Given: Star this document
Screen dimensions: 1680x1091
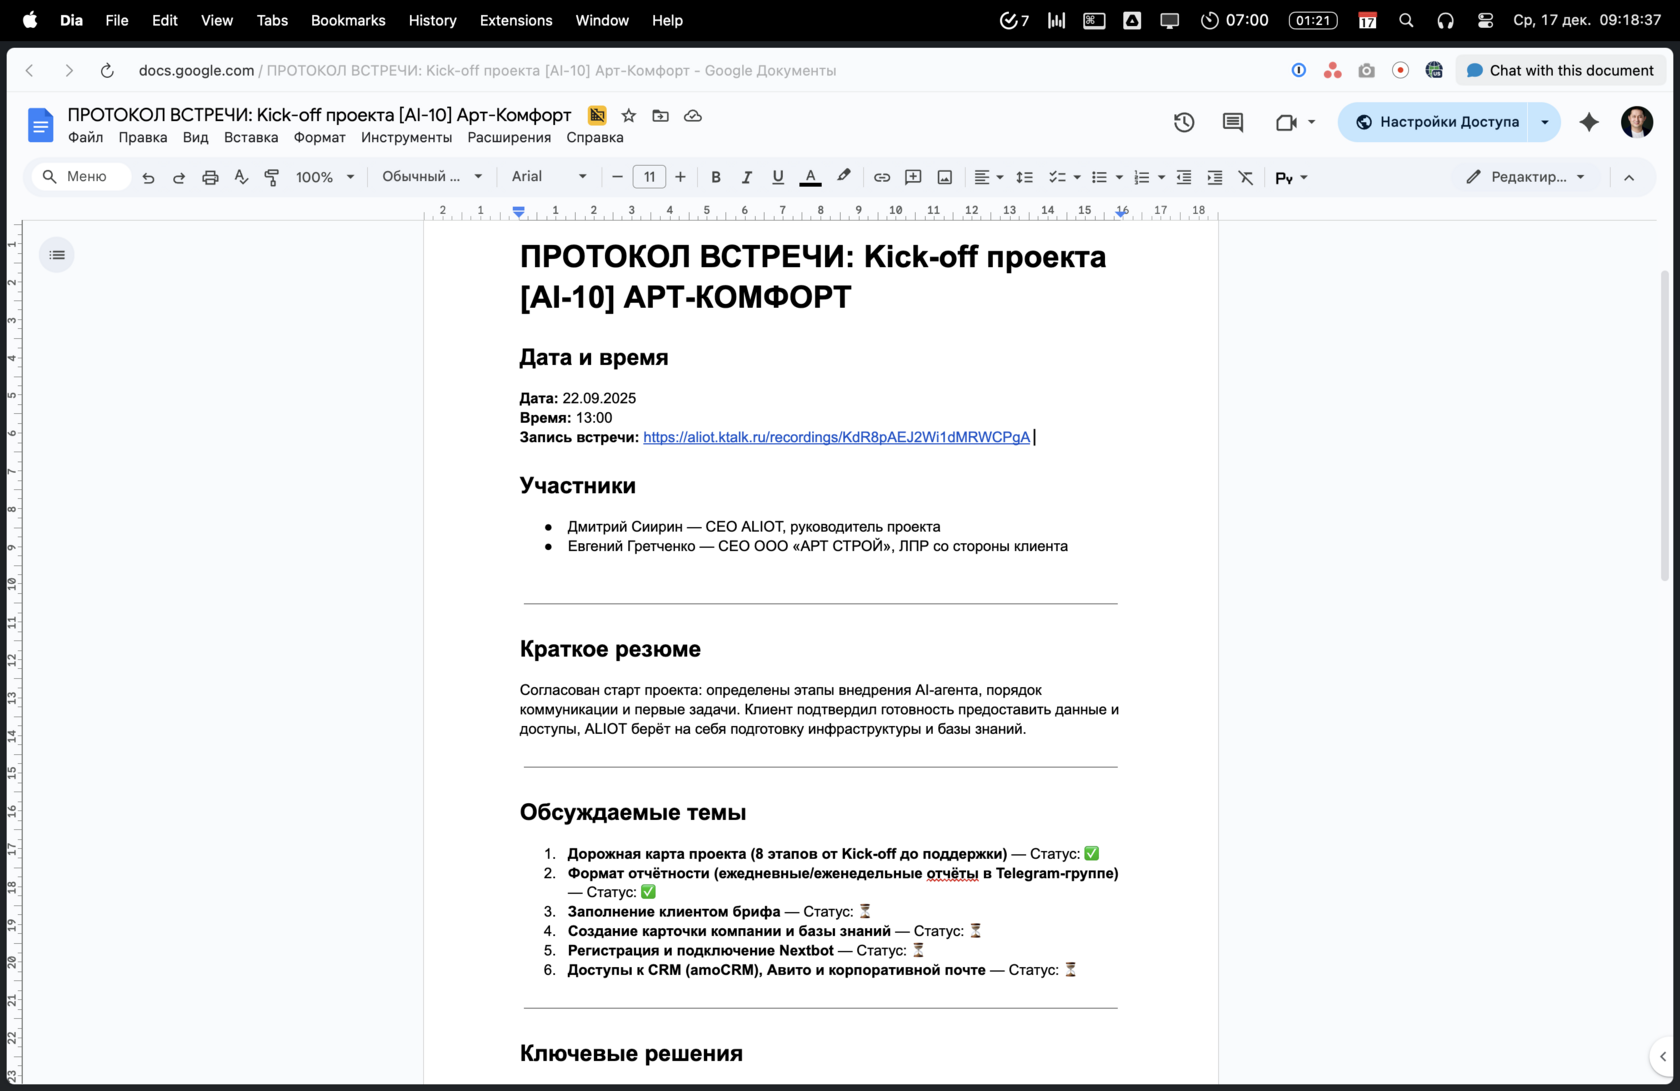Looking at the screenshot, I should point(628,116).
